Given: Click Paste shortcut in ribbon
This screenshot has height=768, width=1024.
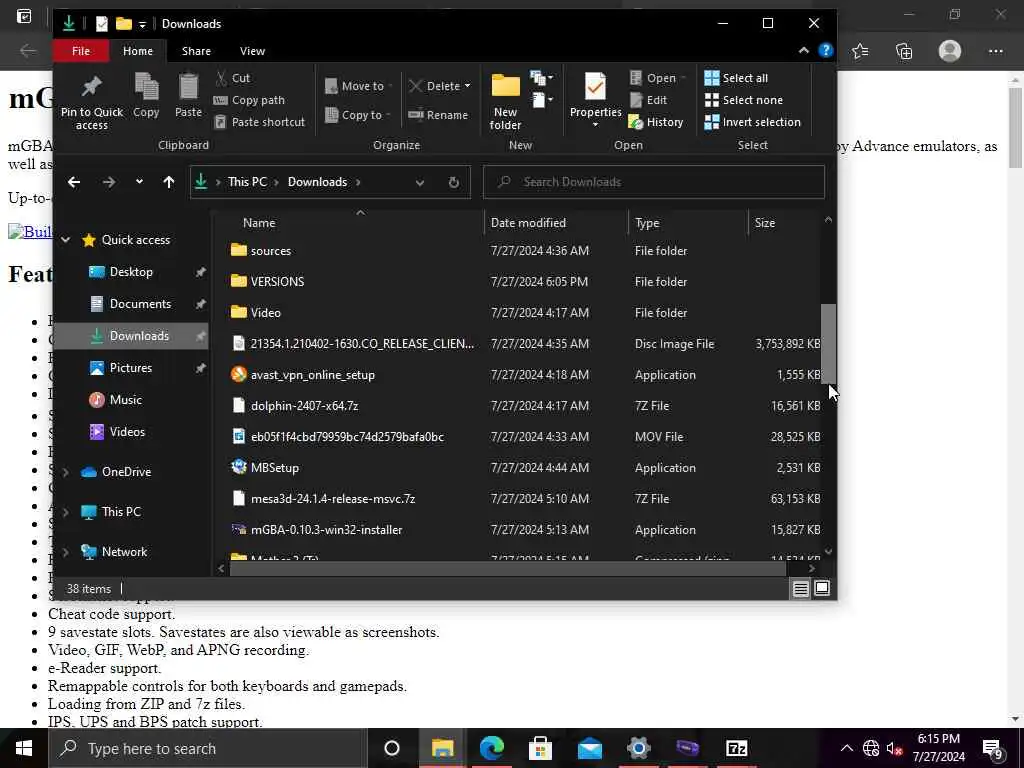Looking at the screenshot, I should (x=260, y=122).
